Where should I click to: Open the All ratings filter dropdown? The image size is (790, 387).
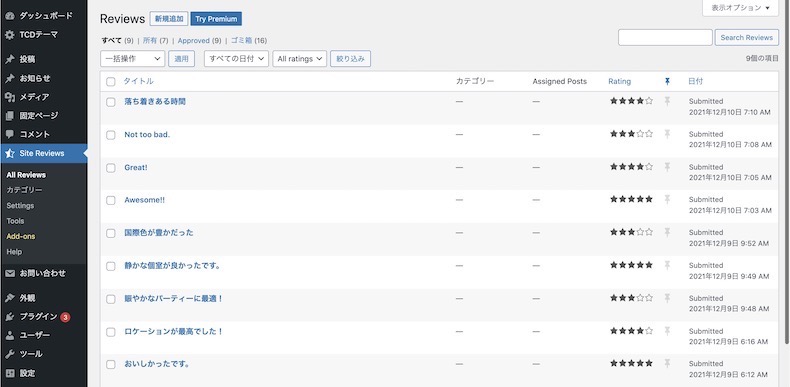tap(300, 59)
